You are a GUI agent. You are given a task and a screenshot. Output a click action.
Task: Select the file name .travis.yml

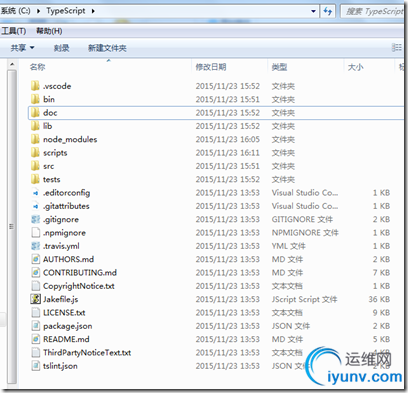(61, 246)
